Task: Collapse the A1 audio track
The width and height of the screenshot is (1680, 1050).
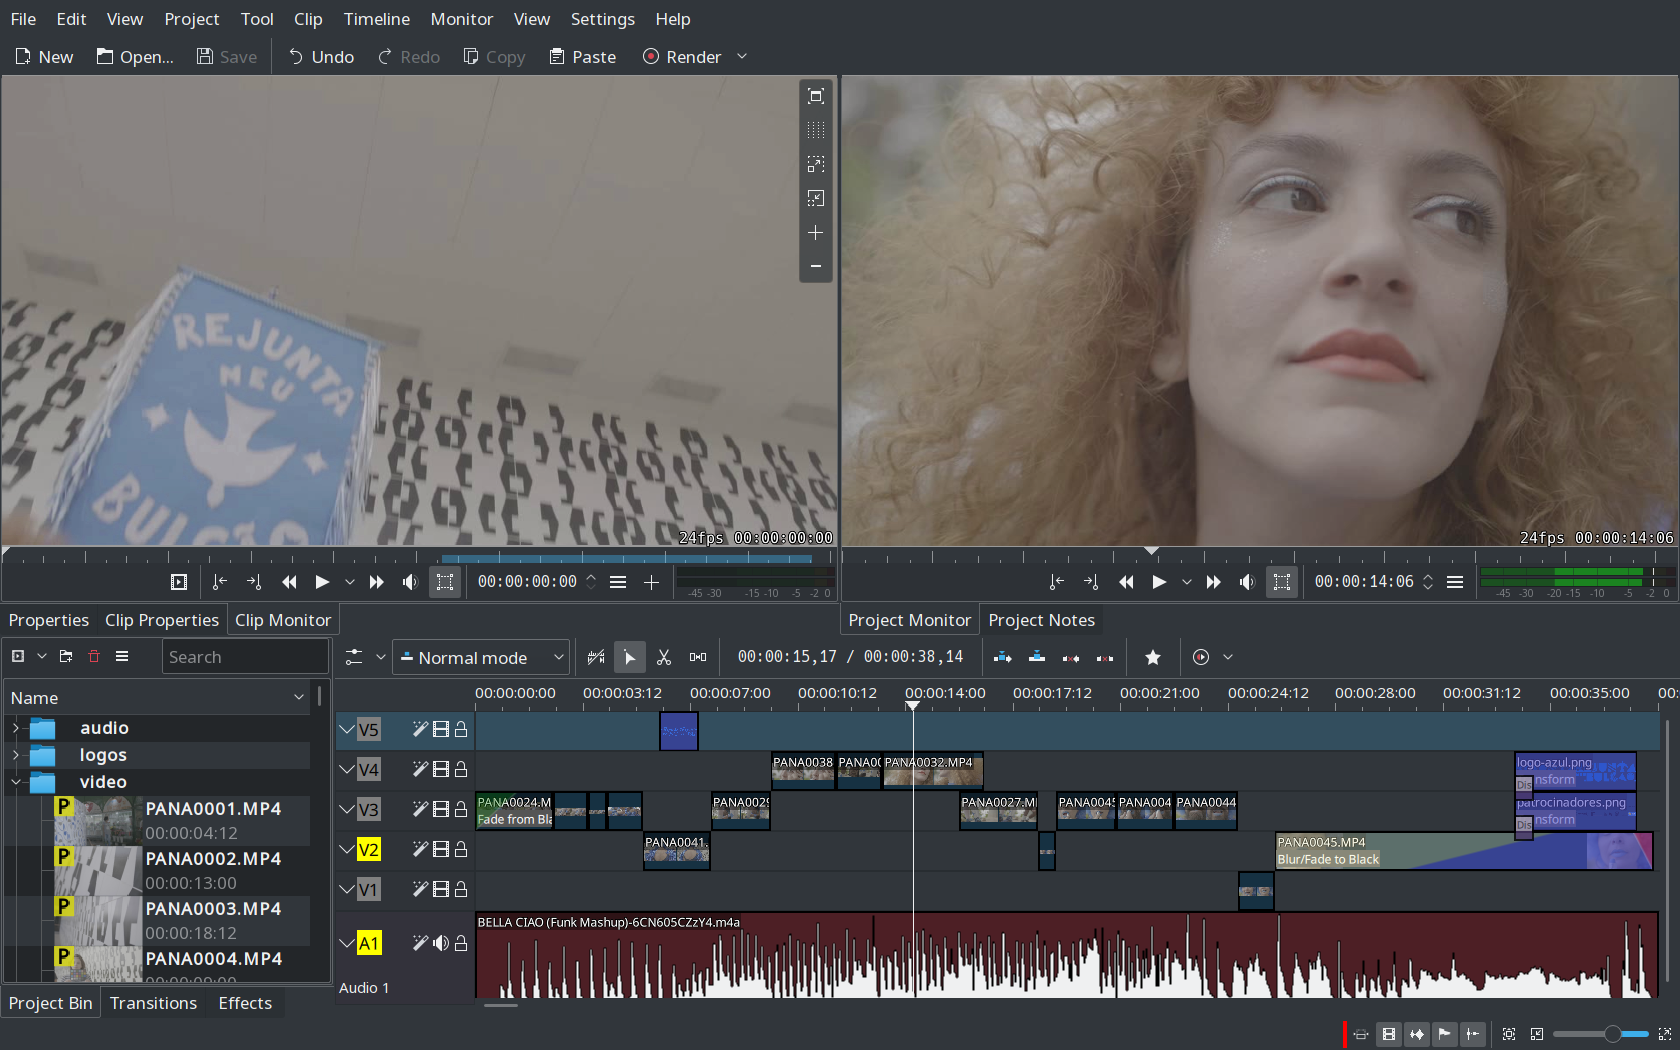Action: point(346,943)
